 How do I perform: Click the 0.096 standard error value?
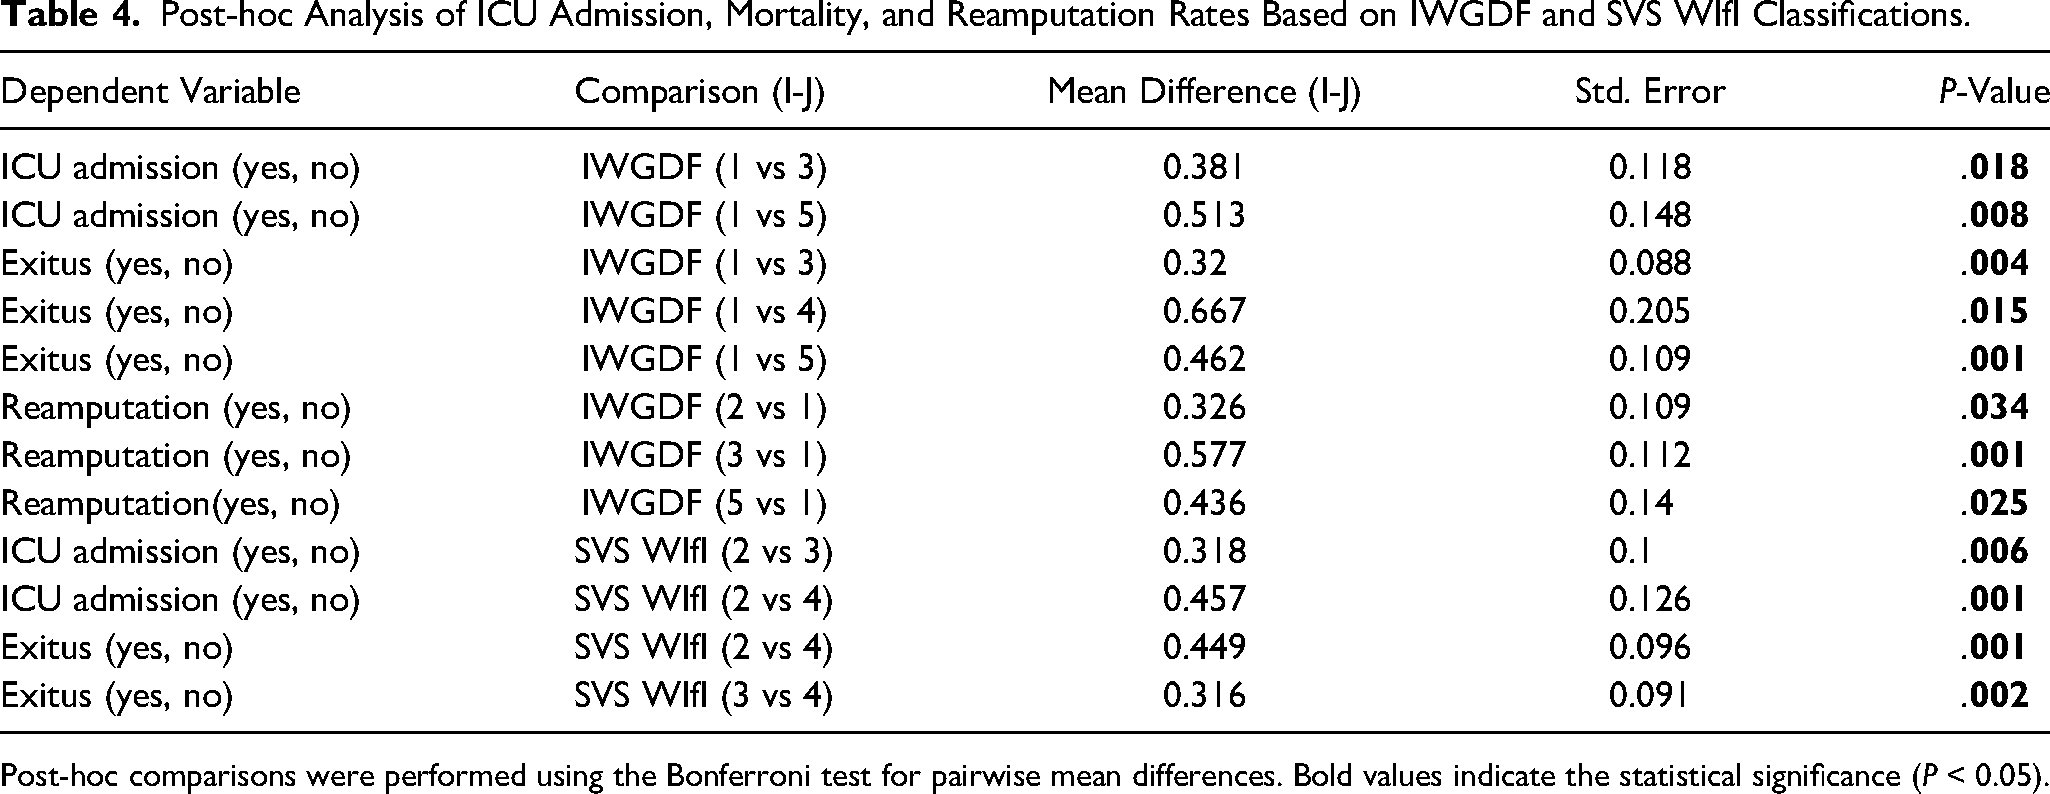pos(1650,647)
